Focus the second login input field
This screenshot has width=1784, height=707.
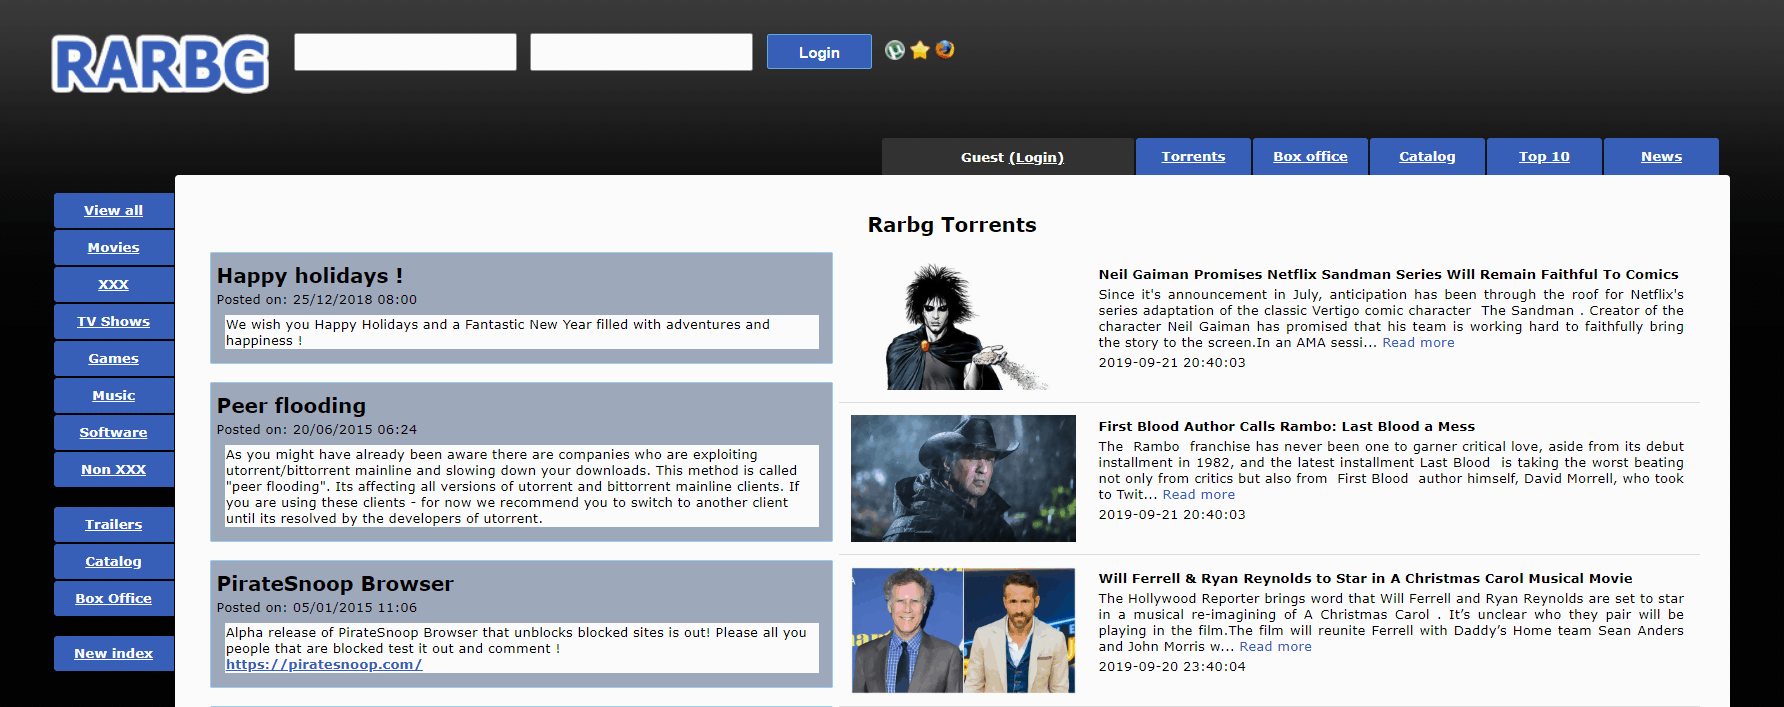point(641,52)
